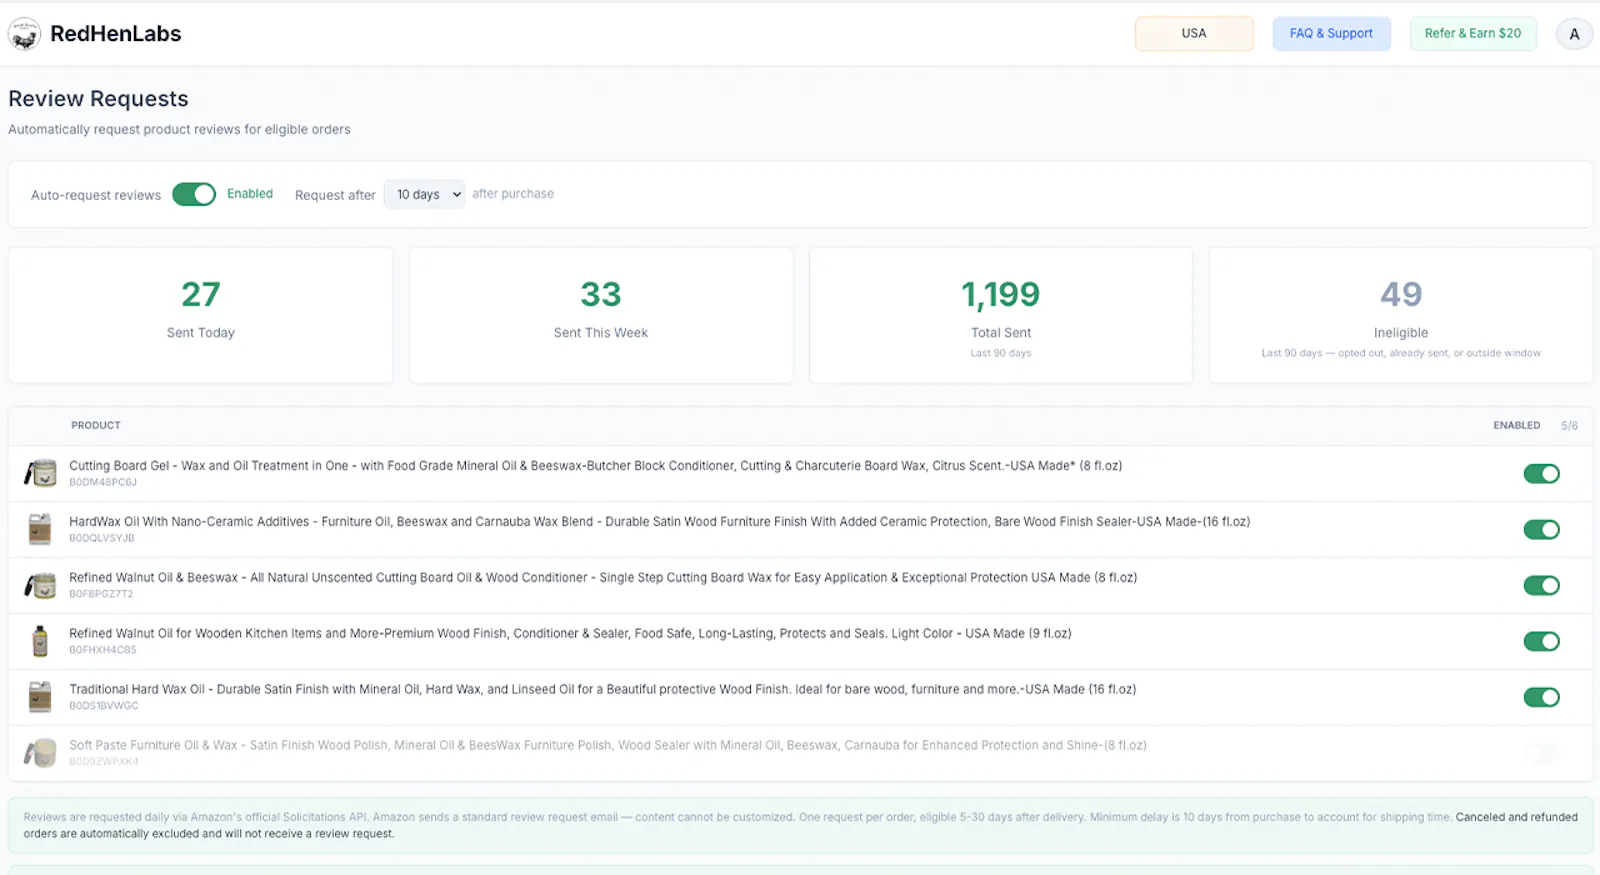
Task: Click the Sent This Week card showing 33
Action: [601, 315]
